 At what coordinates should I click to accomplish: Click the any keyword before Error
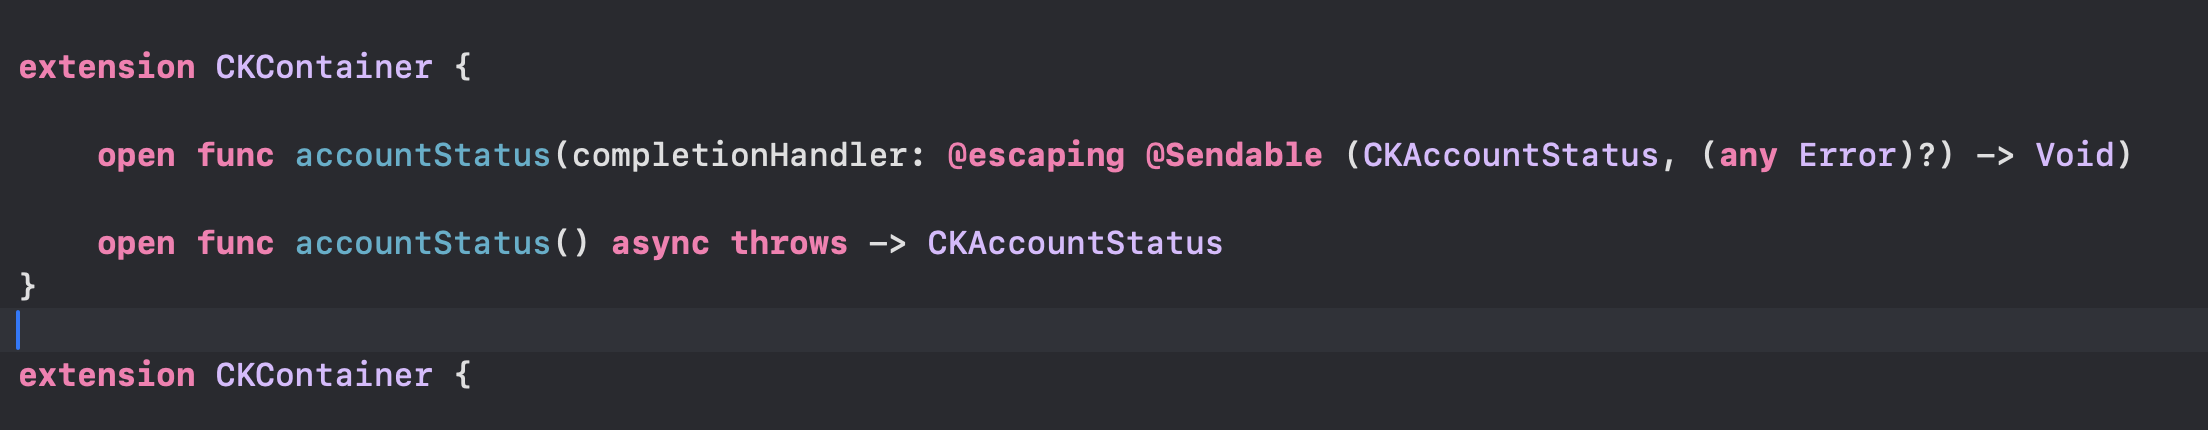(1747, 155)
